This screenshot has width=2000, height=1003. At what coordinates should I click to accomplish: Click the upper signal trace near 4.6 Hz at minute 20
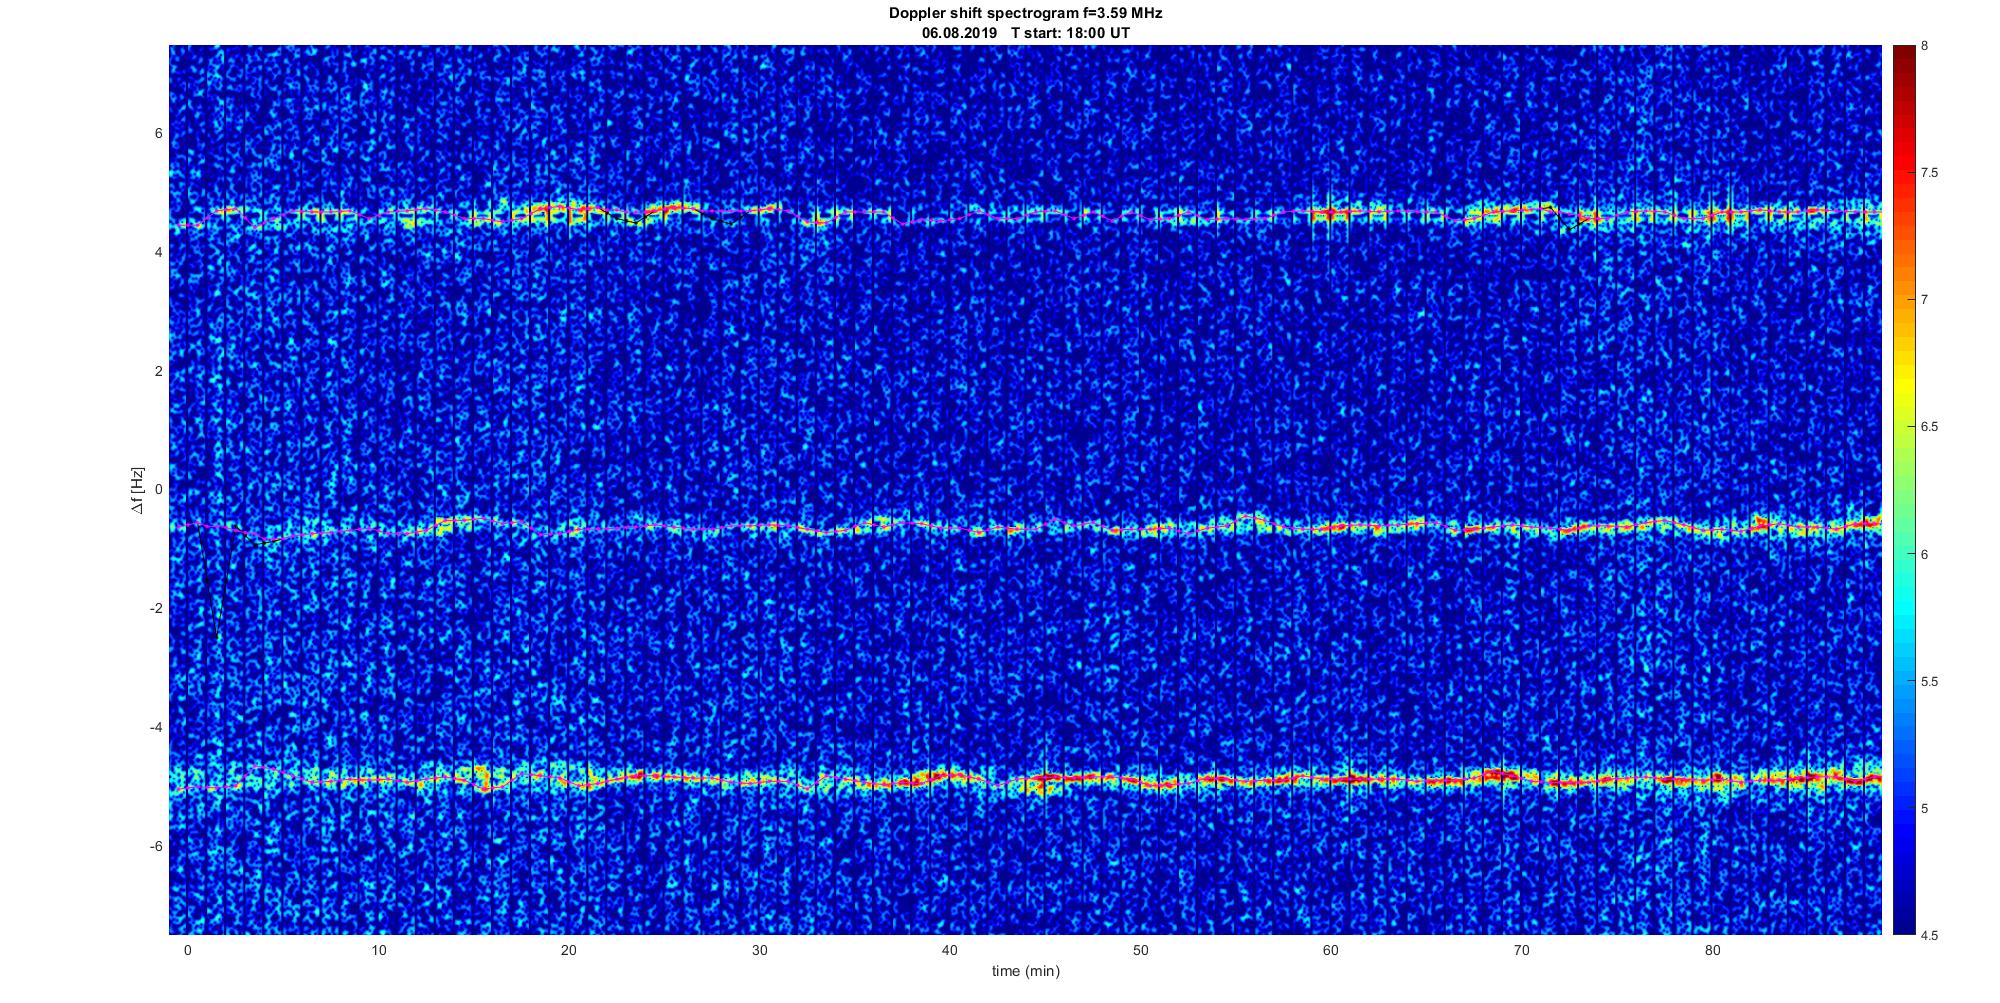(x=568, y=210)
